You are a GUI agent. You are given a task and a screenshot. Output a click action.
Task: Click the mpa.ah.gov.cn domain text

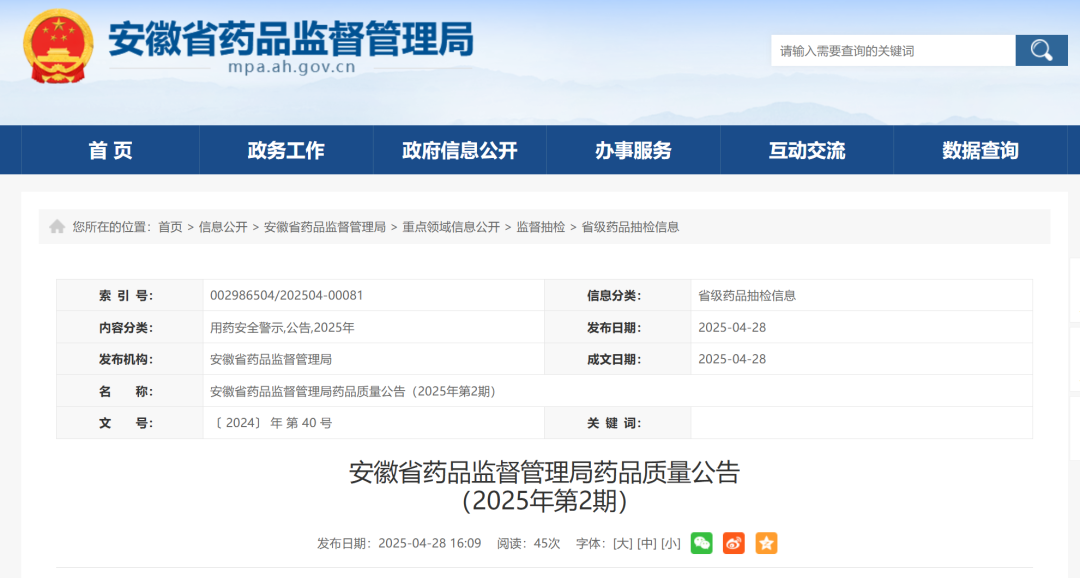click(291, 68)
